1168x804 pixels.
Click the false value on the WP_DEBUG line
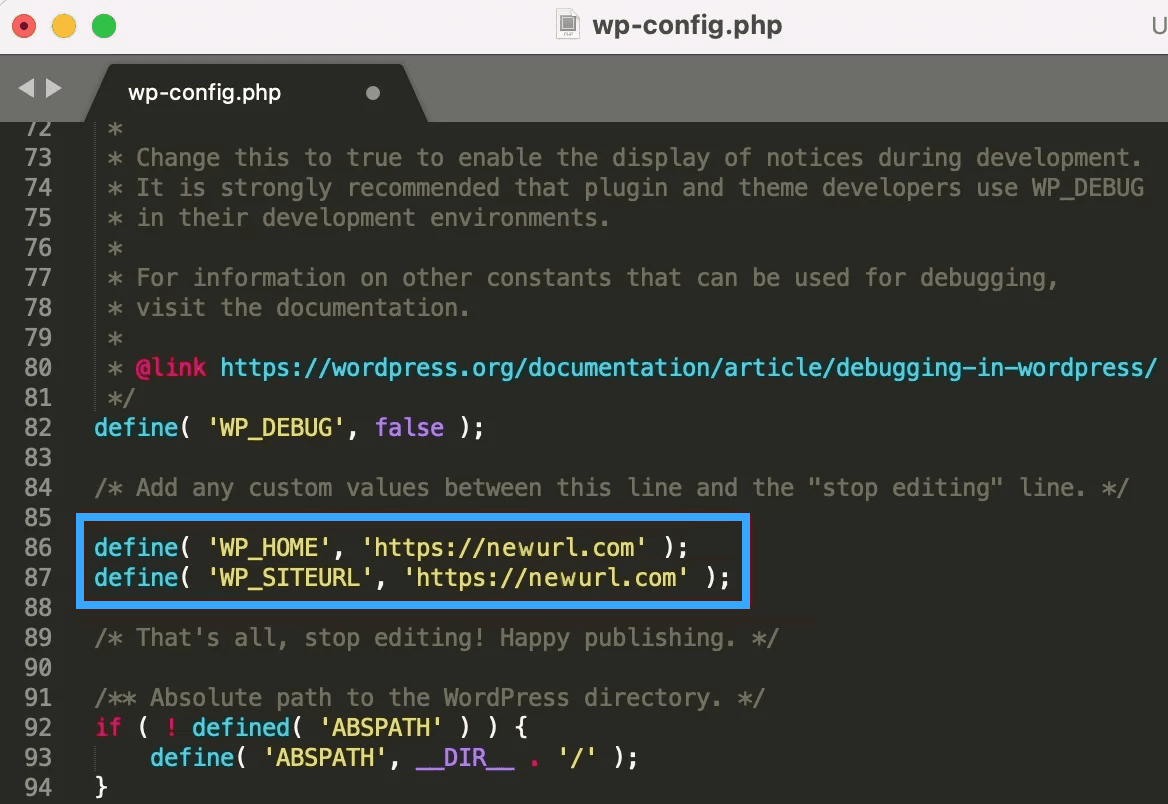pos(409,427)
